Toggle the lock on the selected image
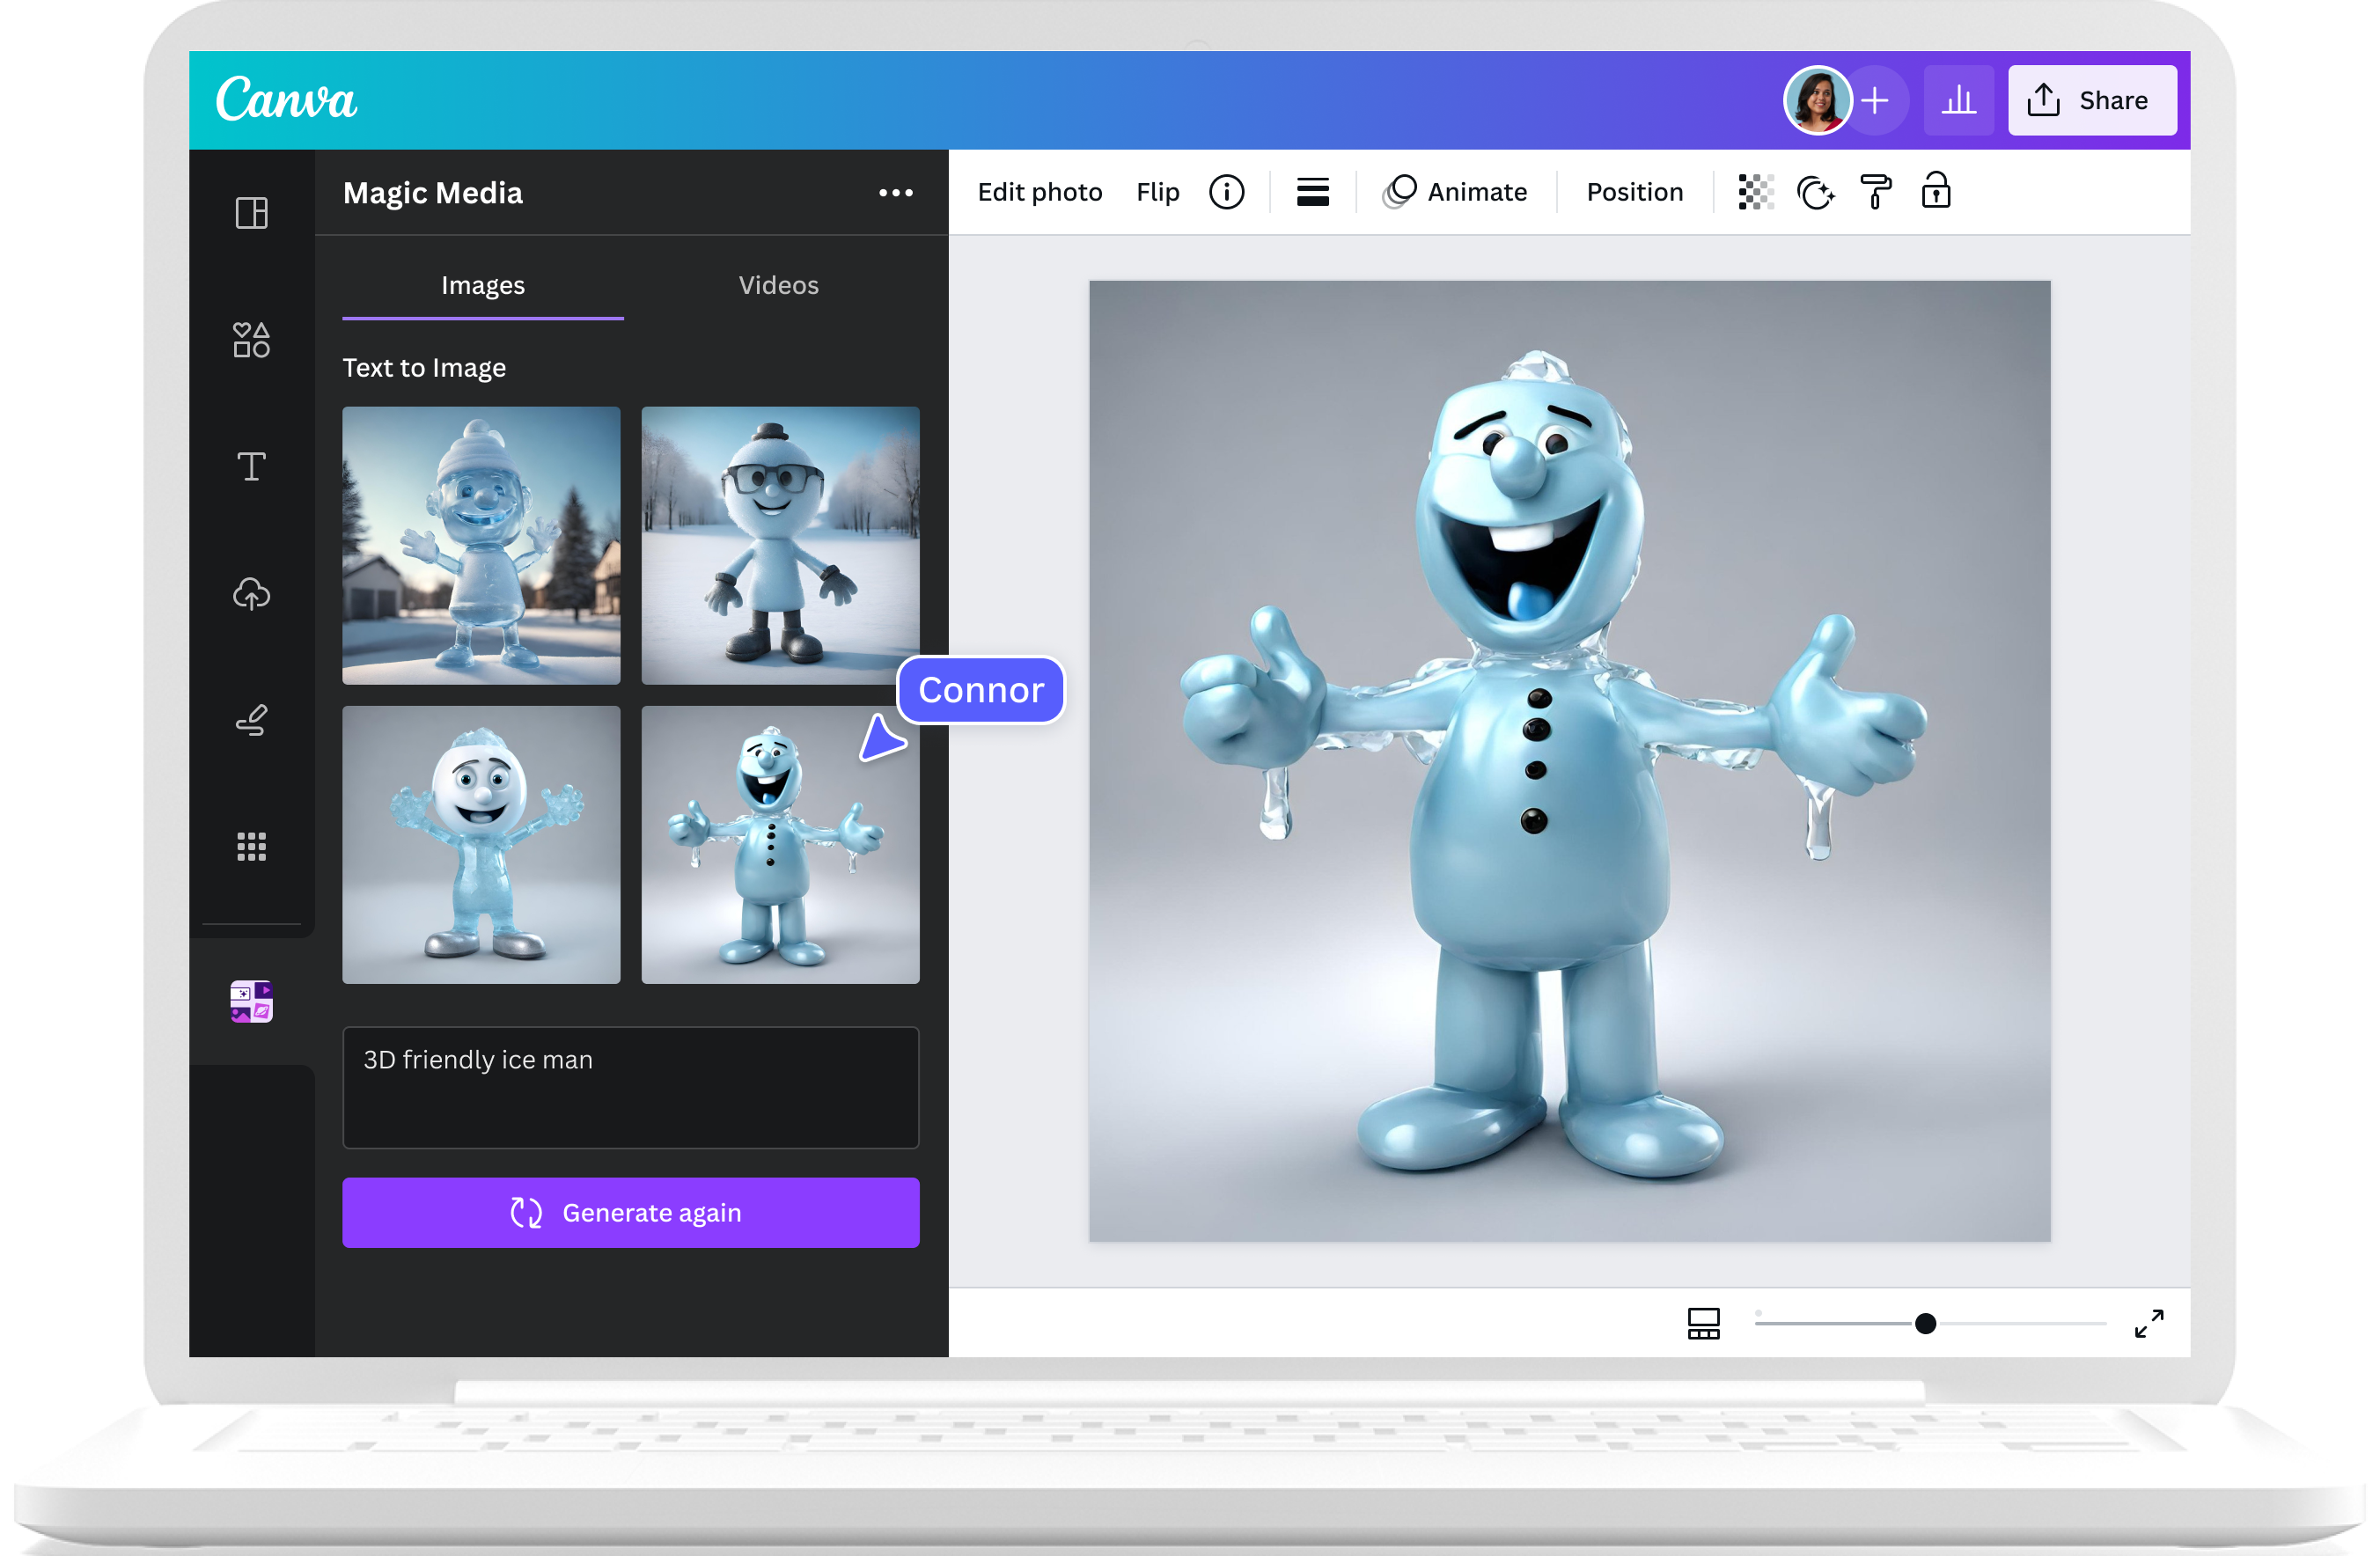The width and height of the screenshot is (2380, 1556). coord(1936,191)
